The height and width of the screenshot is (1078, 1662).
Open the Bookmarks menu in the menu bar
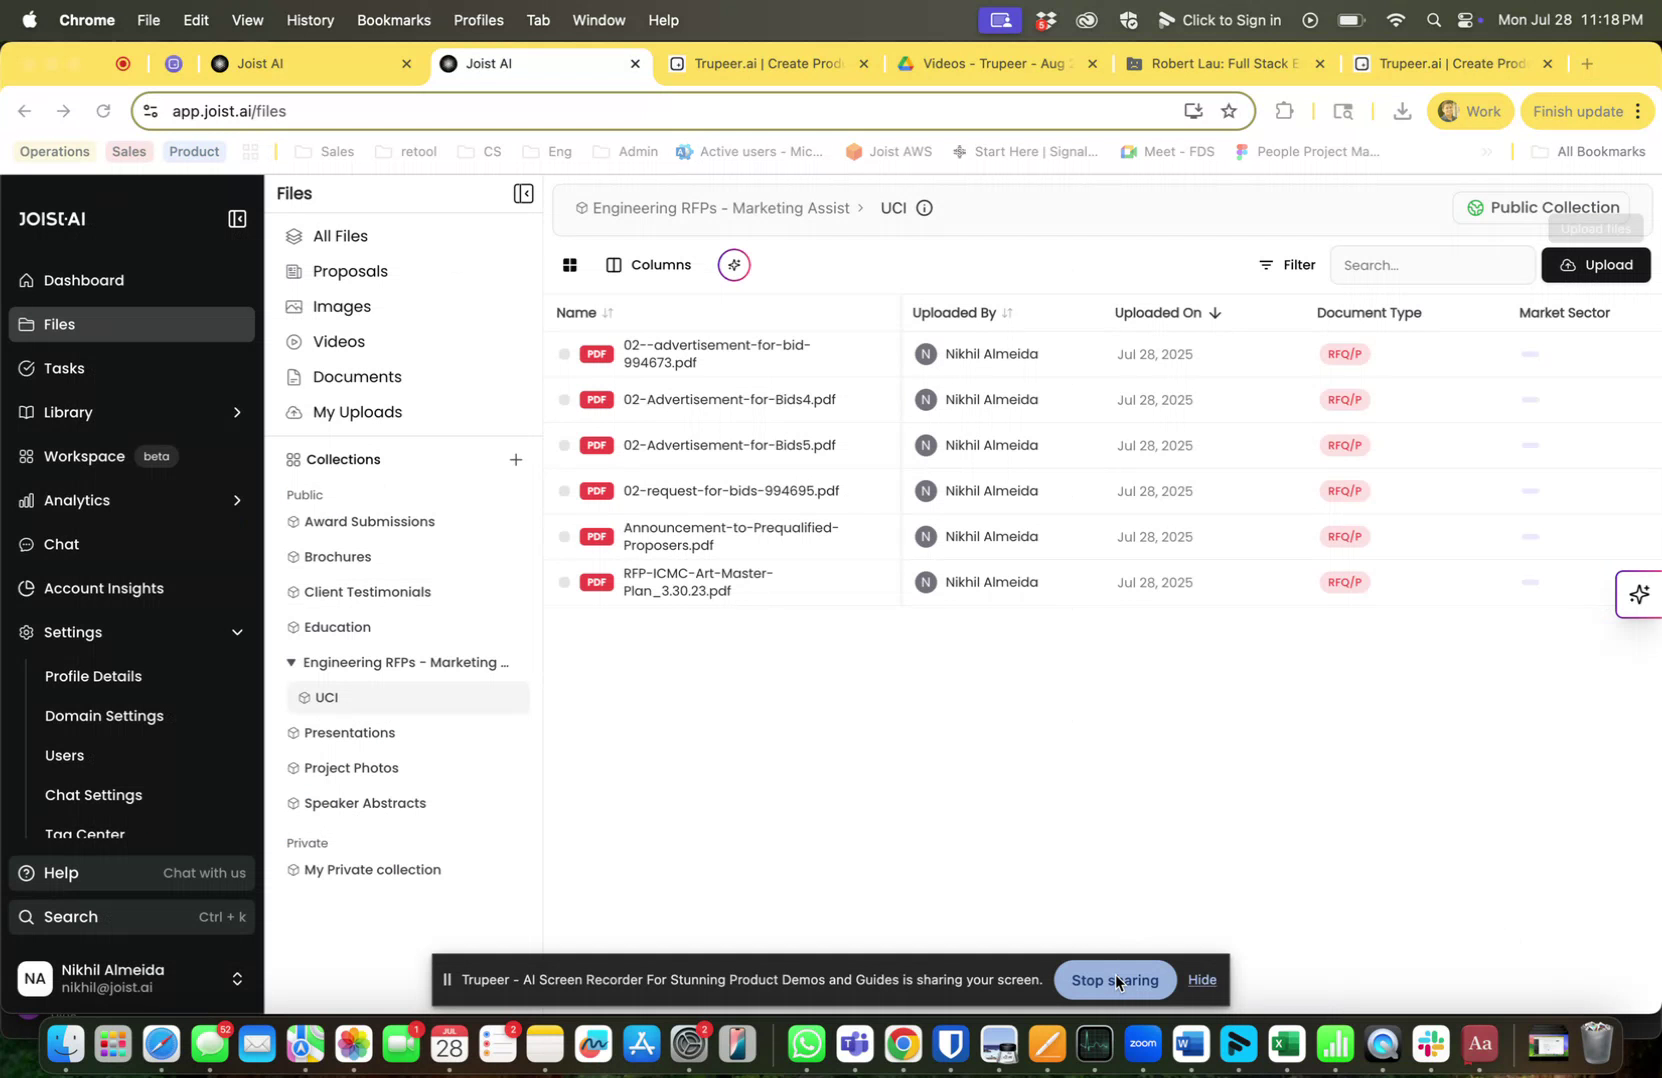[x=393, y=20]
